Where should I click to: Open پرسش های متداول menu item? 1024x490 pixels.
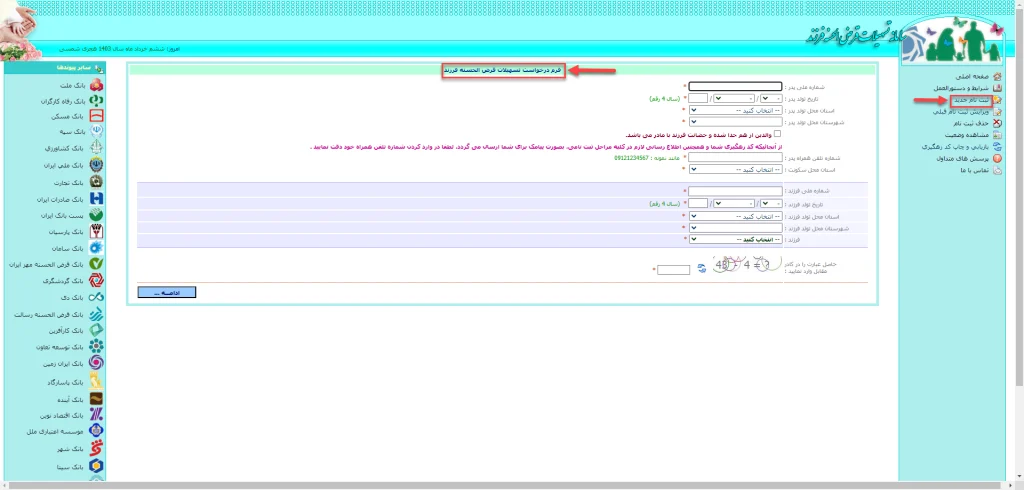963,158
